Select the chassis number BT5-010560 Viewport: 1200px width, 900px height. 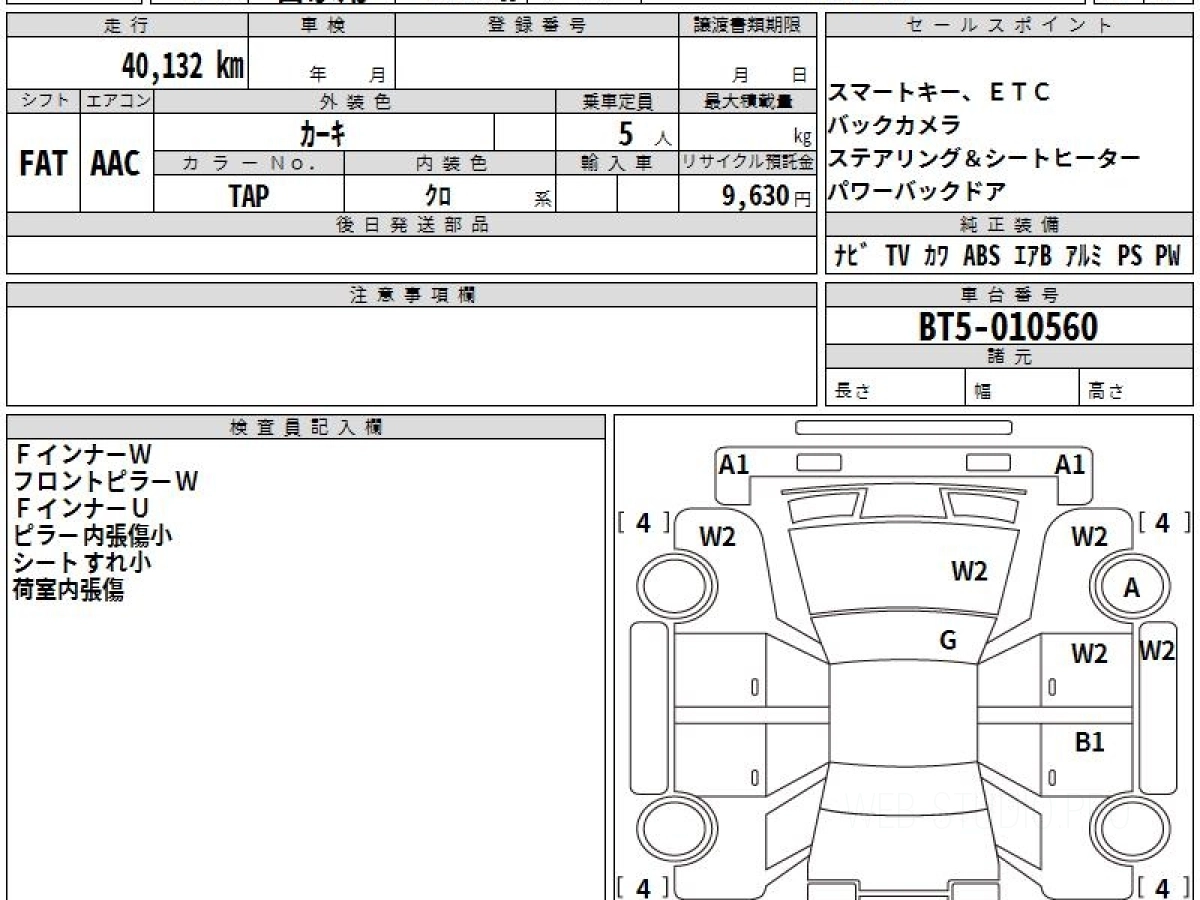pyautogui.click(x=1008, y=327)
